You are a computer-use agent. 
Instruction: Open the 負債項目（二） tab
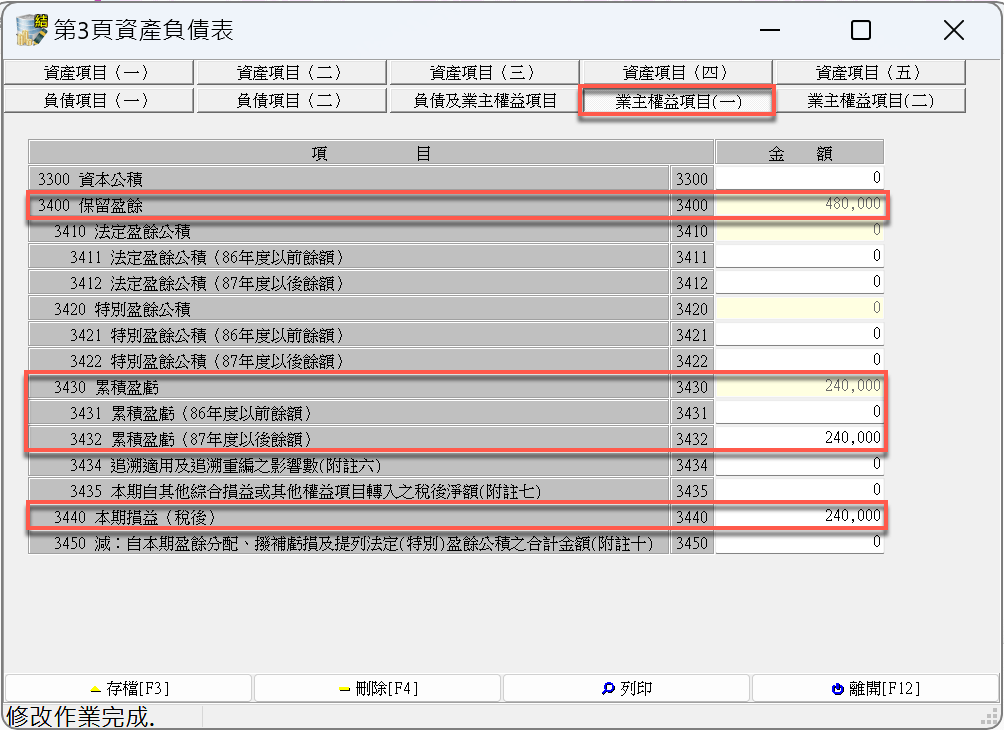click(x=291, y=101)
